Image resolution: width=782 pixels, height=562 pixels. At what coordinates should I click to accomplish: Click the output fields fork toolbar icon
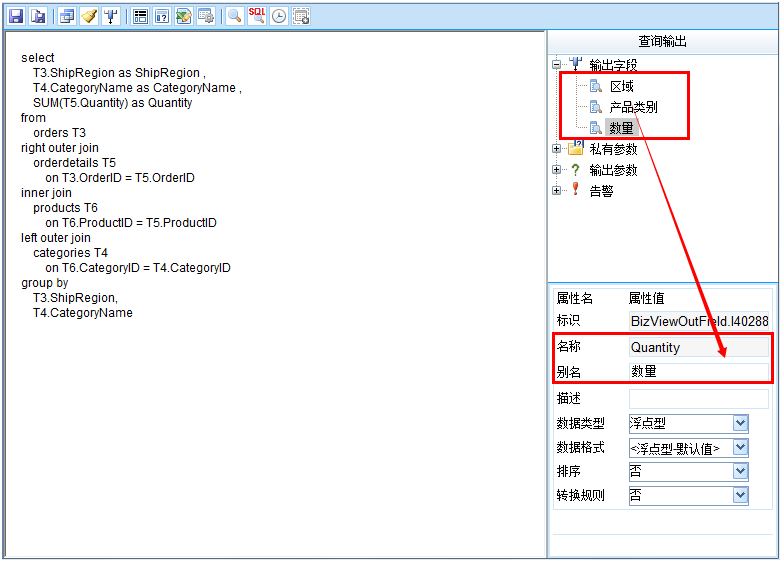[111, 16]
